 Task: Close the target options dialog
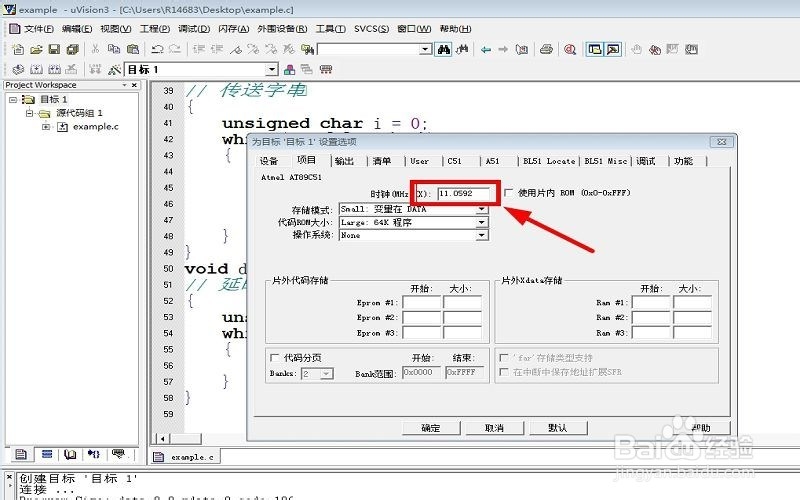pyautogui.click(x=721, y=142)
